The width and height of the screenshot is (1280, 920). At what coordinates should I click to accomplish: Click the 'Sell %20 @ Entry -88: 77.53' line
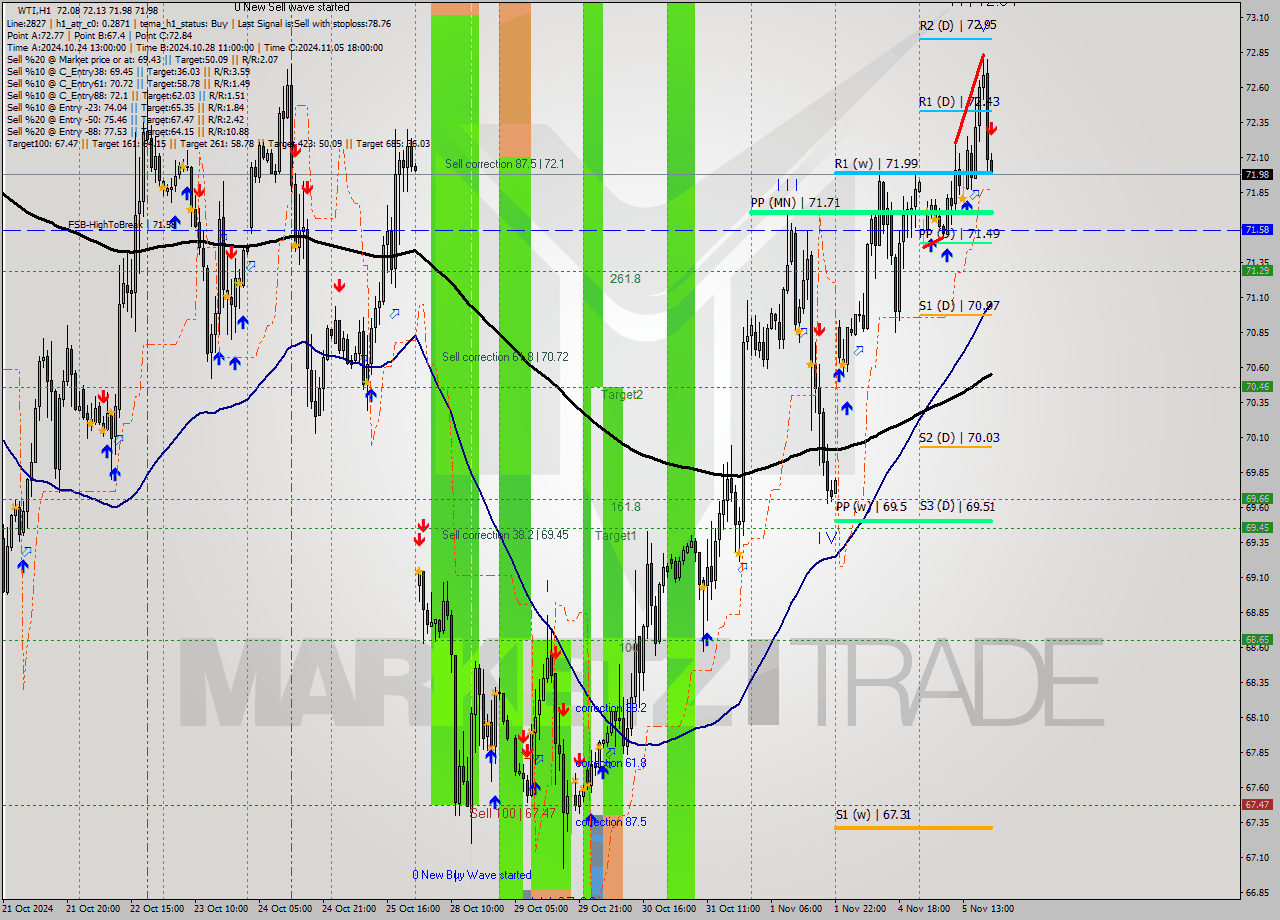coord(128,131)
